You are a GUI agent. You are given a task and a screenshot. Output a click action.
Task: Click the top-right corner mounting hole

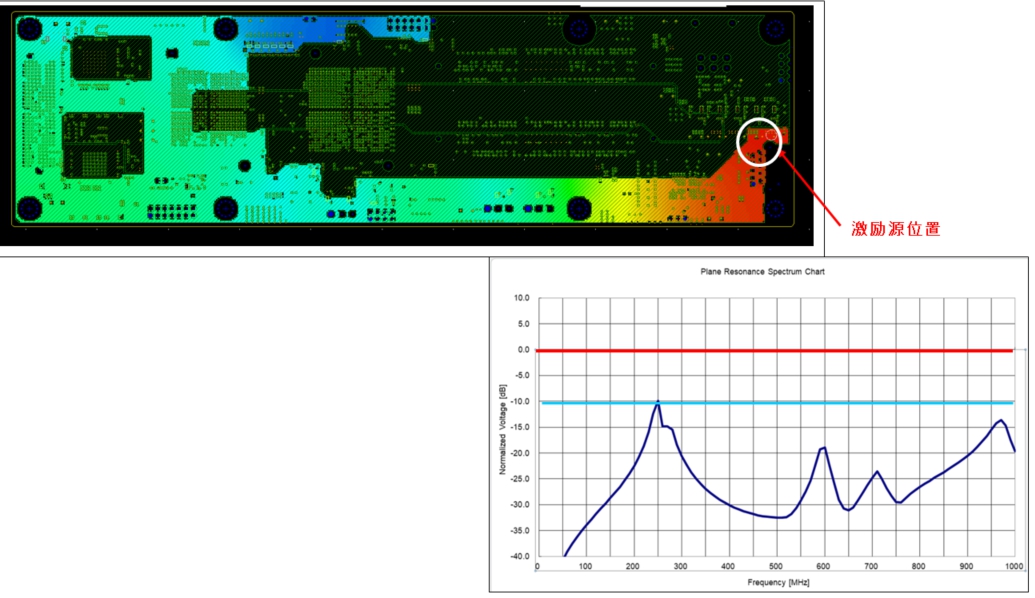(x=774, y=31)
